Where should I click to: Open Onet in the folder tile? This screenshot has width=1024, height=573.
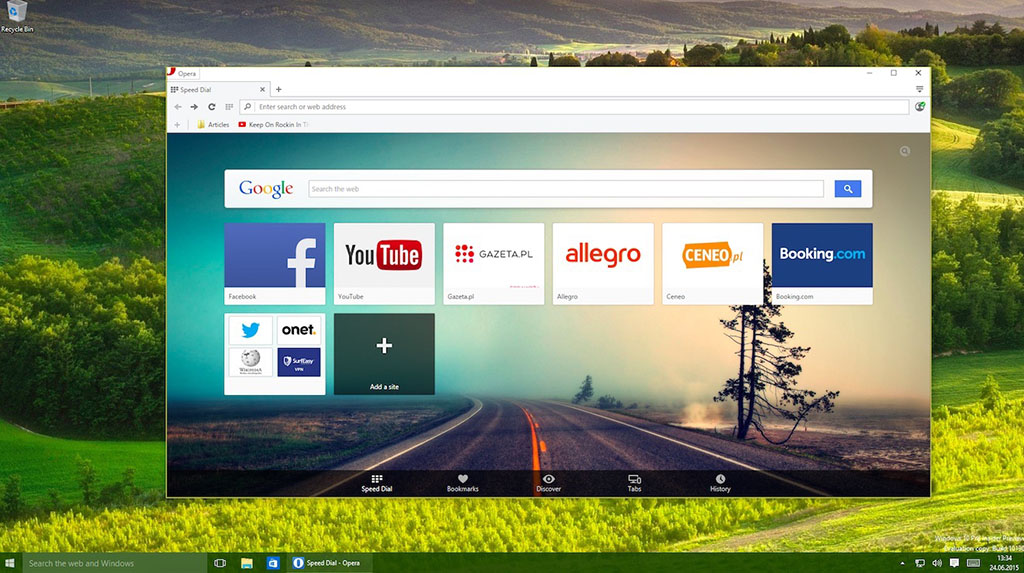pos(299,330)
